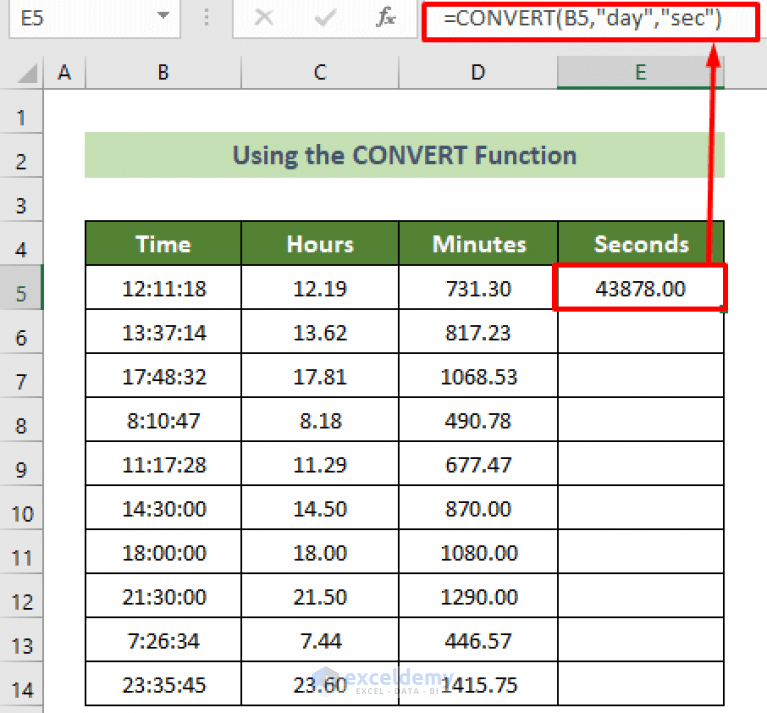Select cell with value 1080.00
Screen dimensions: 767x713
tap(478, 553)
